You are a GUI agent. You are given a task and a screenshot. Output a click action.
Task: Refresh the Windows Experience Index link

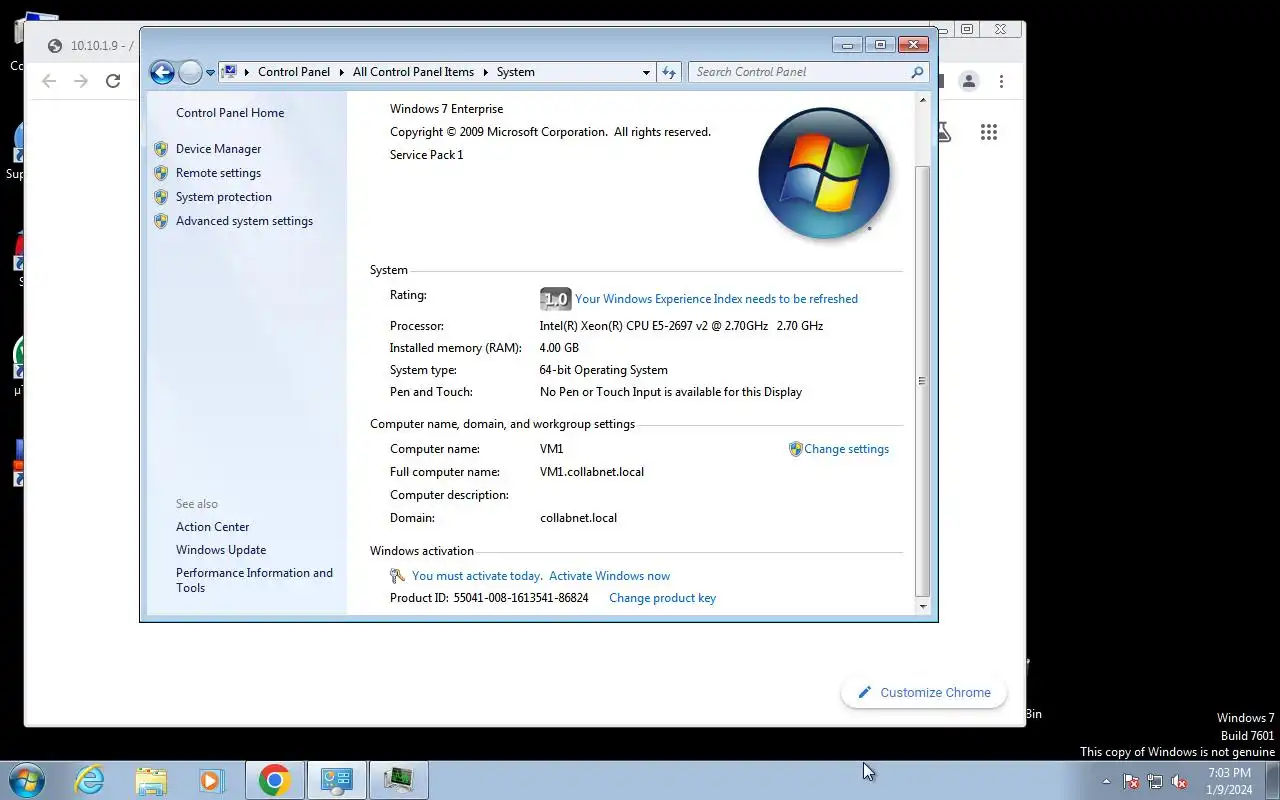[716, 299]
